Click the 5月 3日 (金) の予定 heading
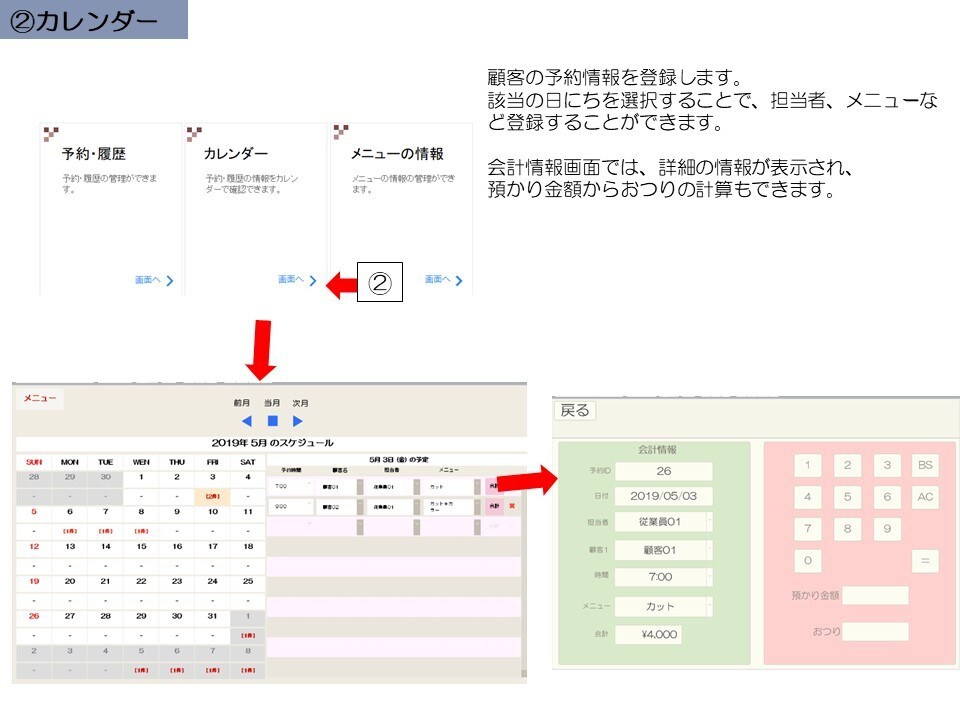This screenshot has width=960, height=720. (x=399, y=460)
